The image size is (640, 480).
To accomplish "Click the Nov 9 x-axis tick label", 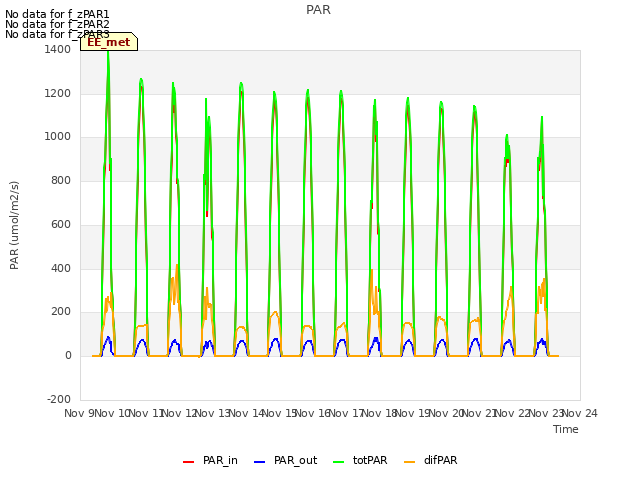I will point(80,413).
